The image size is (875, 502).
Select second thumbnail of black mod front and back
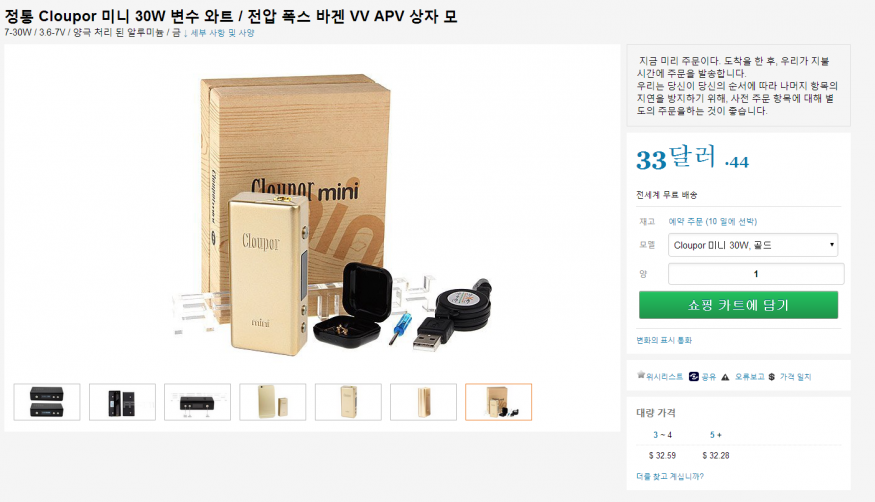click(x=122, y=402)
